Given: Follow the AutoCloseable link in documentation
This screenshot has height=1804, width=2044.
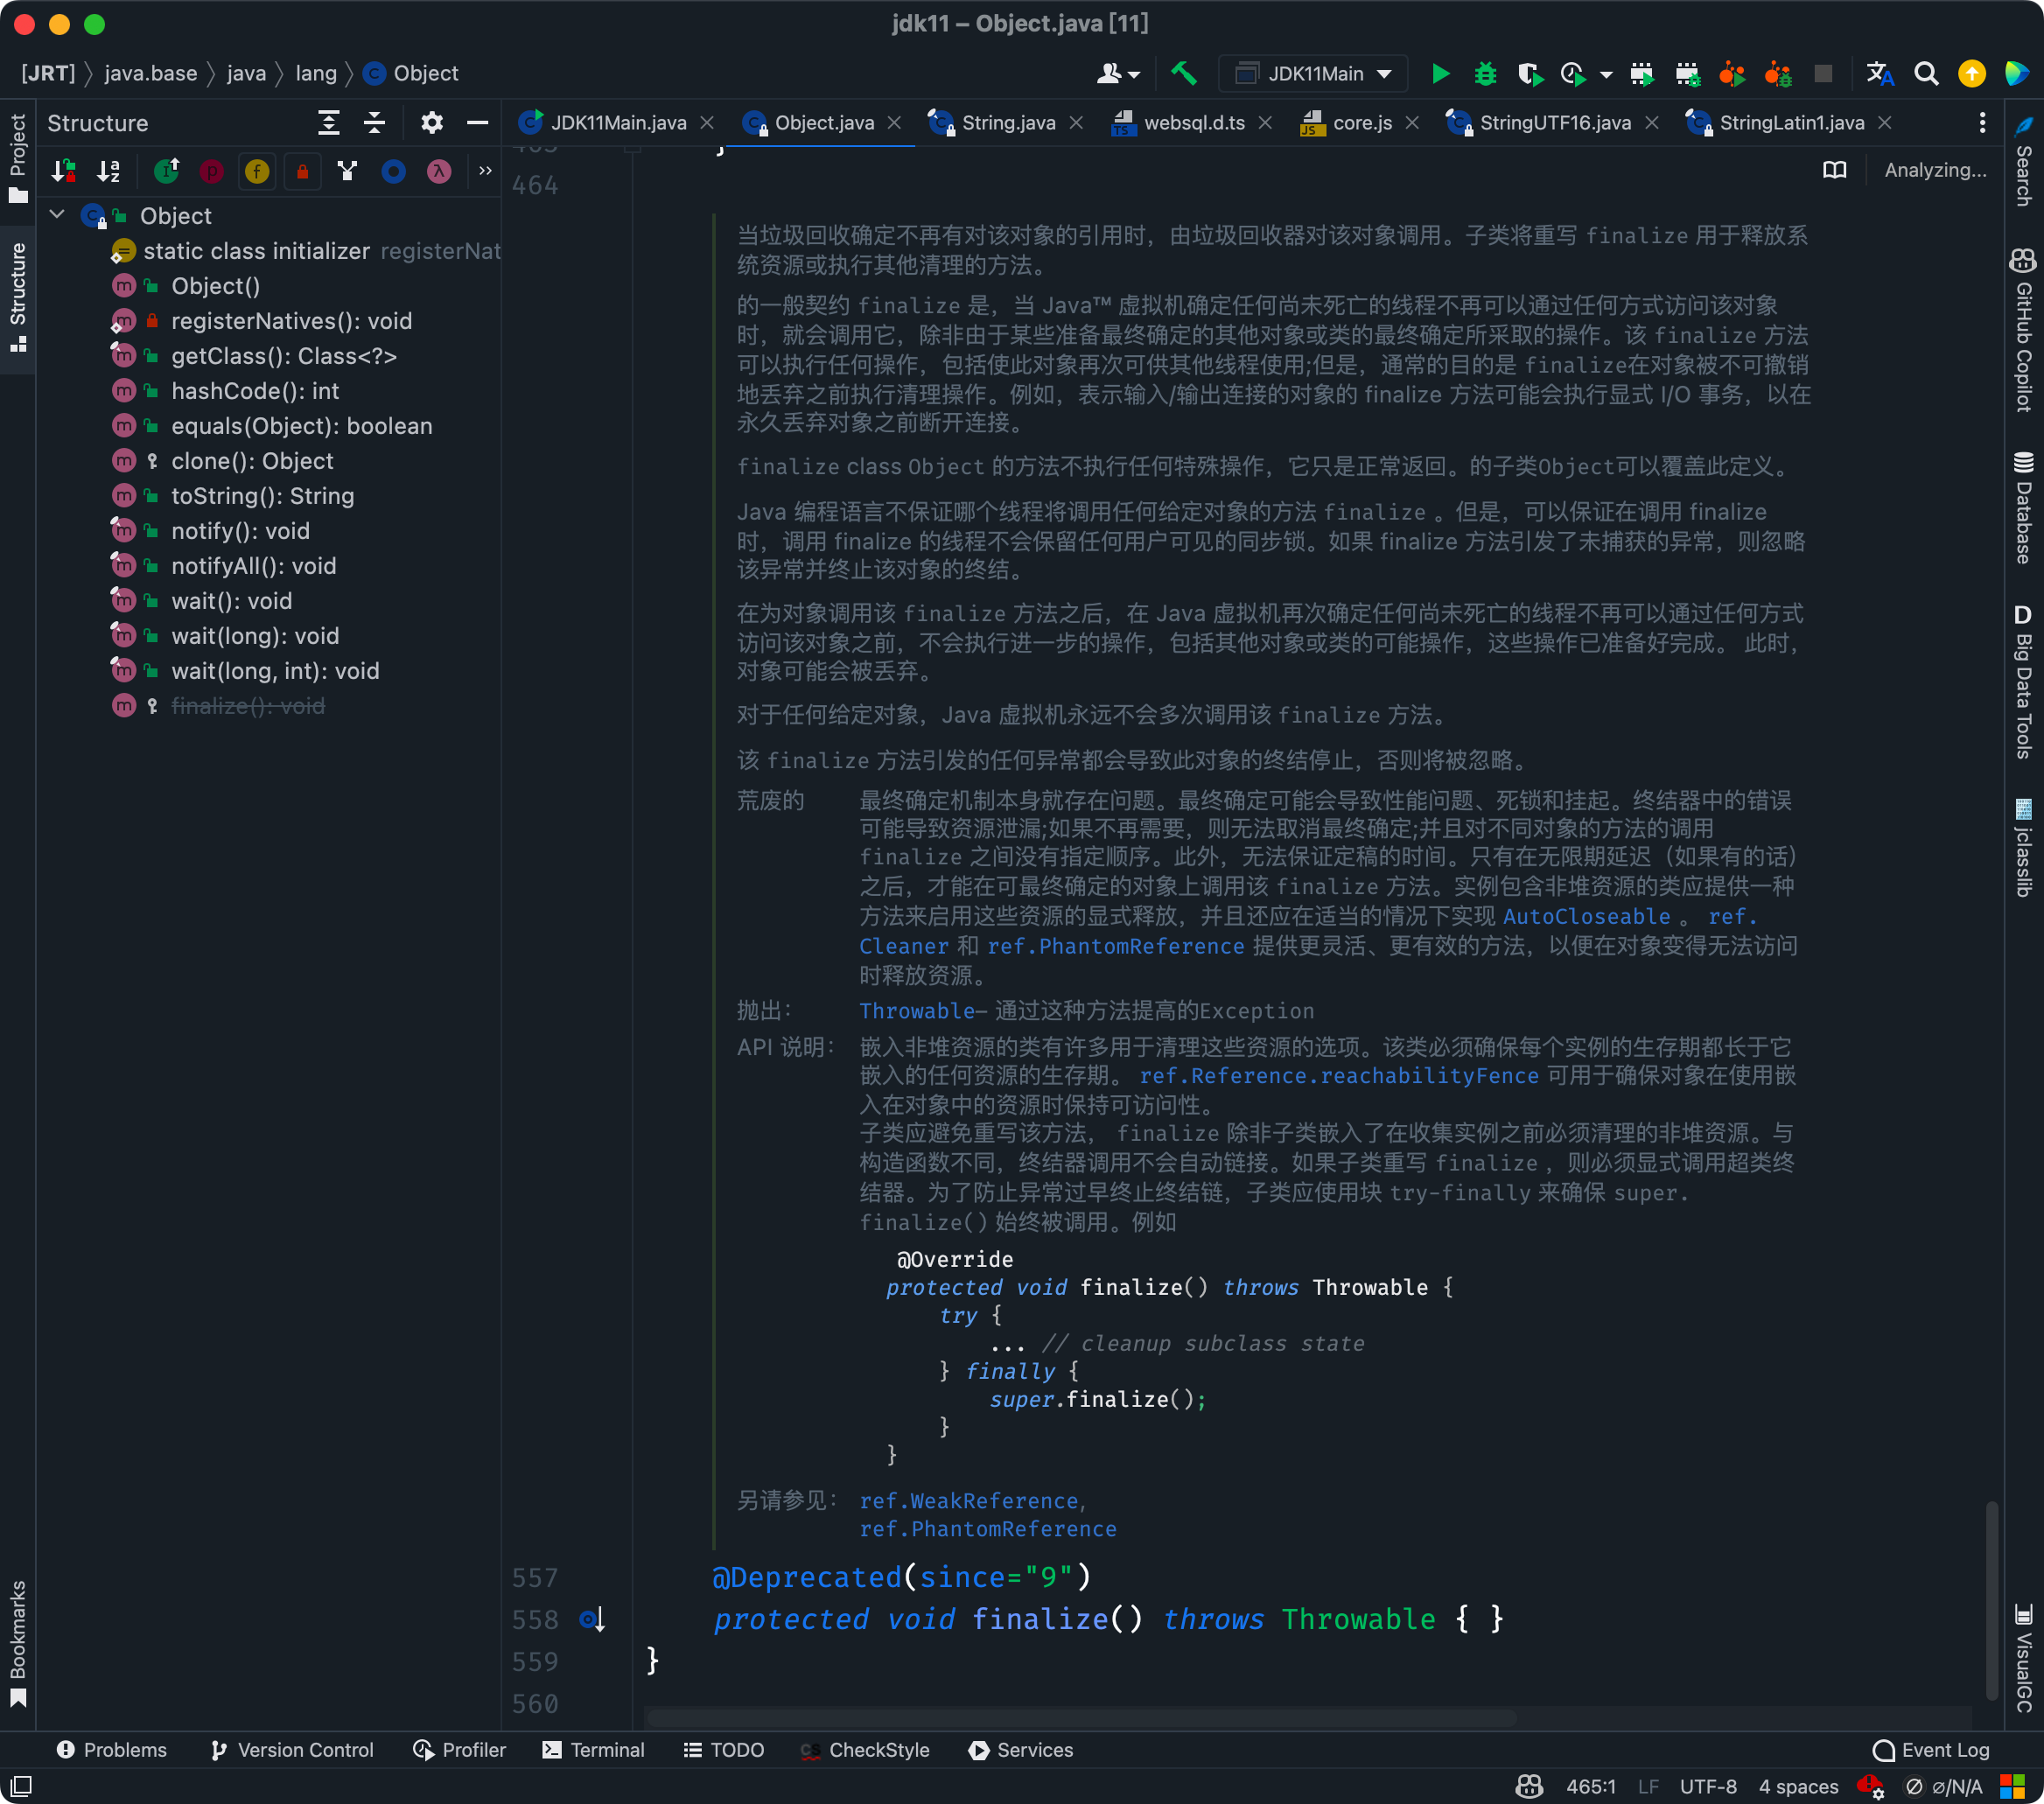Looking at the screenshot, I should [x=1586, y=916].
